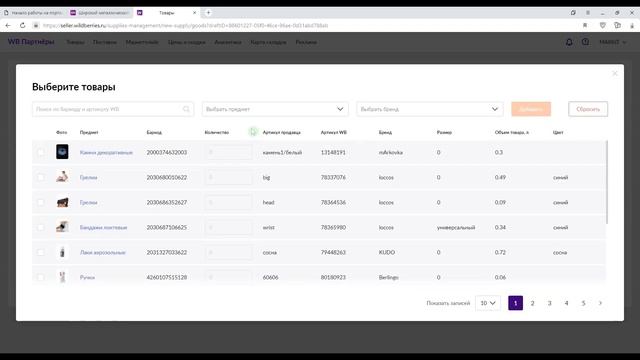Open the records per page dropdown showing 10
This screenshot has width=640, height=360.
pos(488,303)
